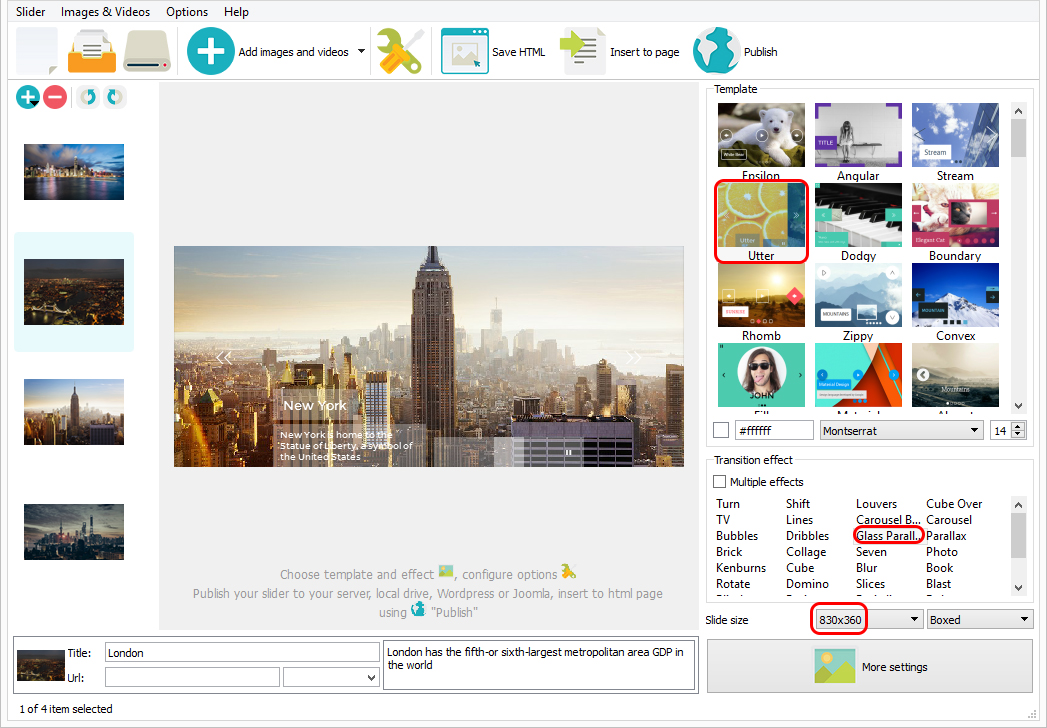
Task: Select the Glass Parall. transition effect
Action: pos(889,536)
